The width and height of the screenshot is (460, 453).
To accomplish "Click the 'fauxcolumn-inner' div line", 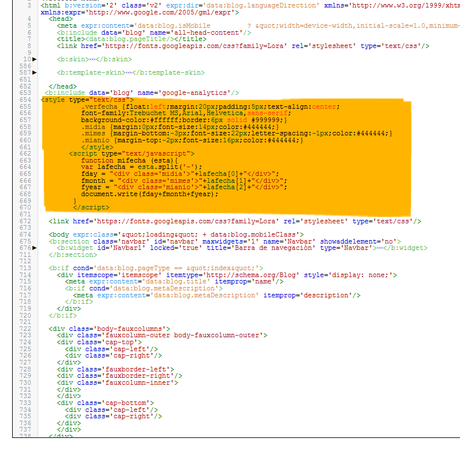I will click(x=117, y=383).
